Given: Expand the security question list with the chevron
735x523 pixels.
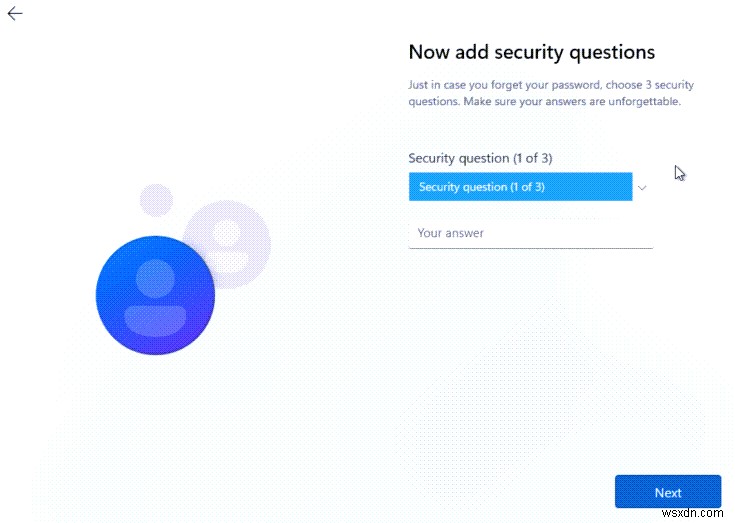Looking at the screenshot, I should (643, 187).
